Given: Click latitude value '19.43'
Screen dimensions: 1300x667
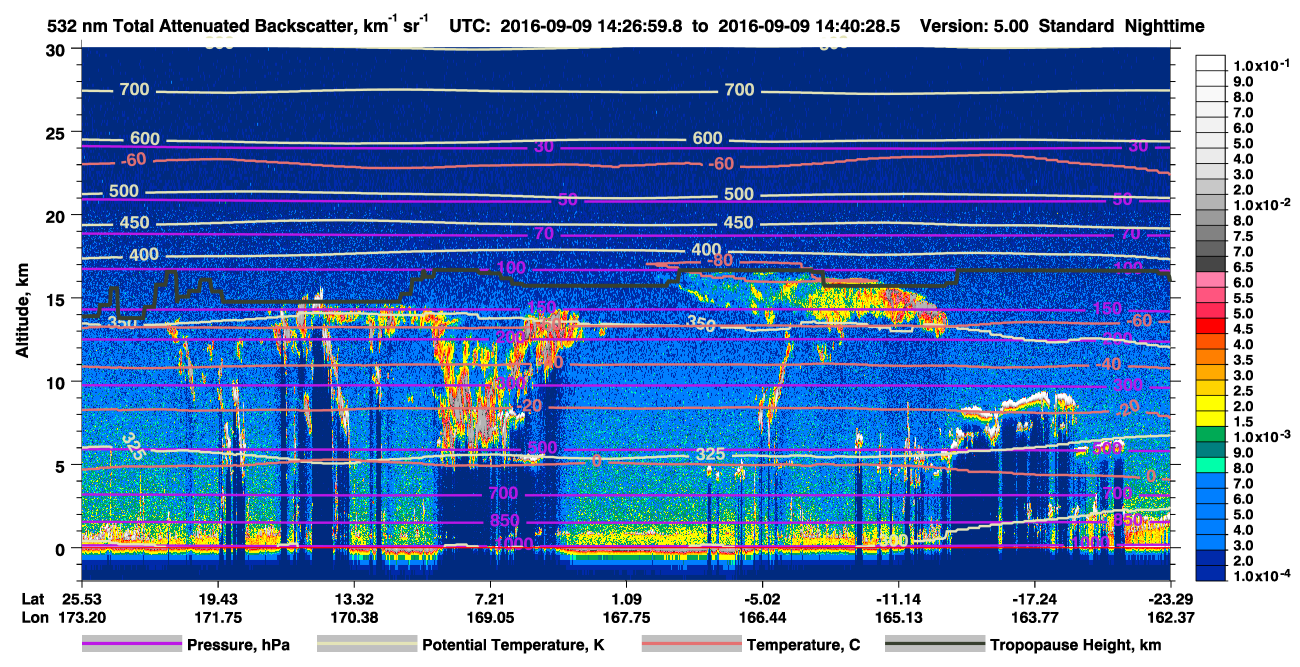Looking at the screenshot, I should tap(217, 598).
